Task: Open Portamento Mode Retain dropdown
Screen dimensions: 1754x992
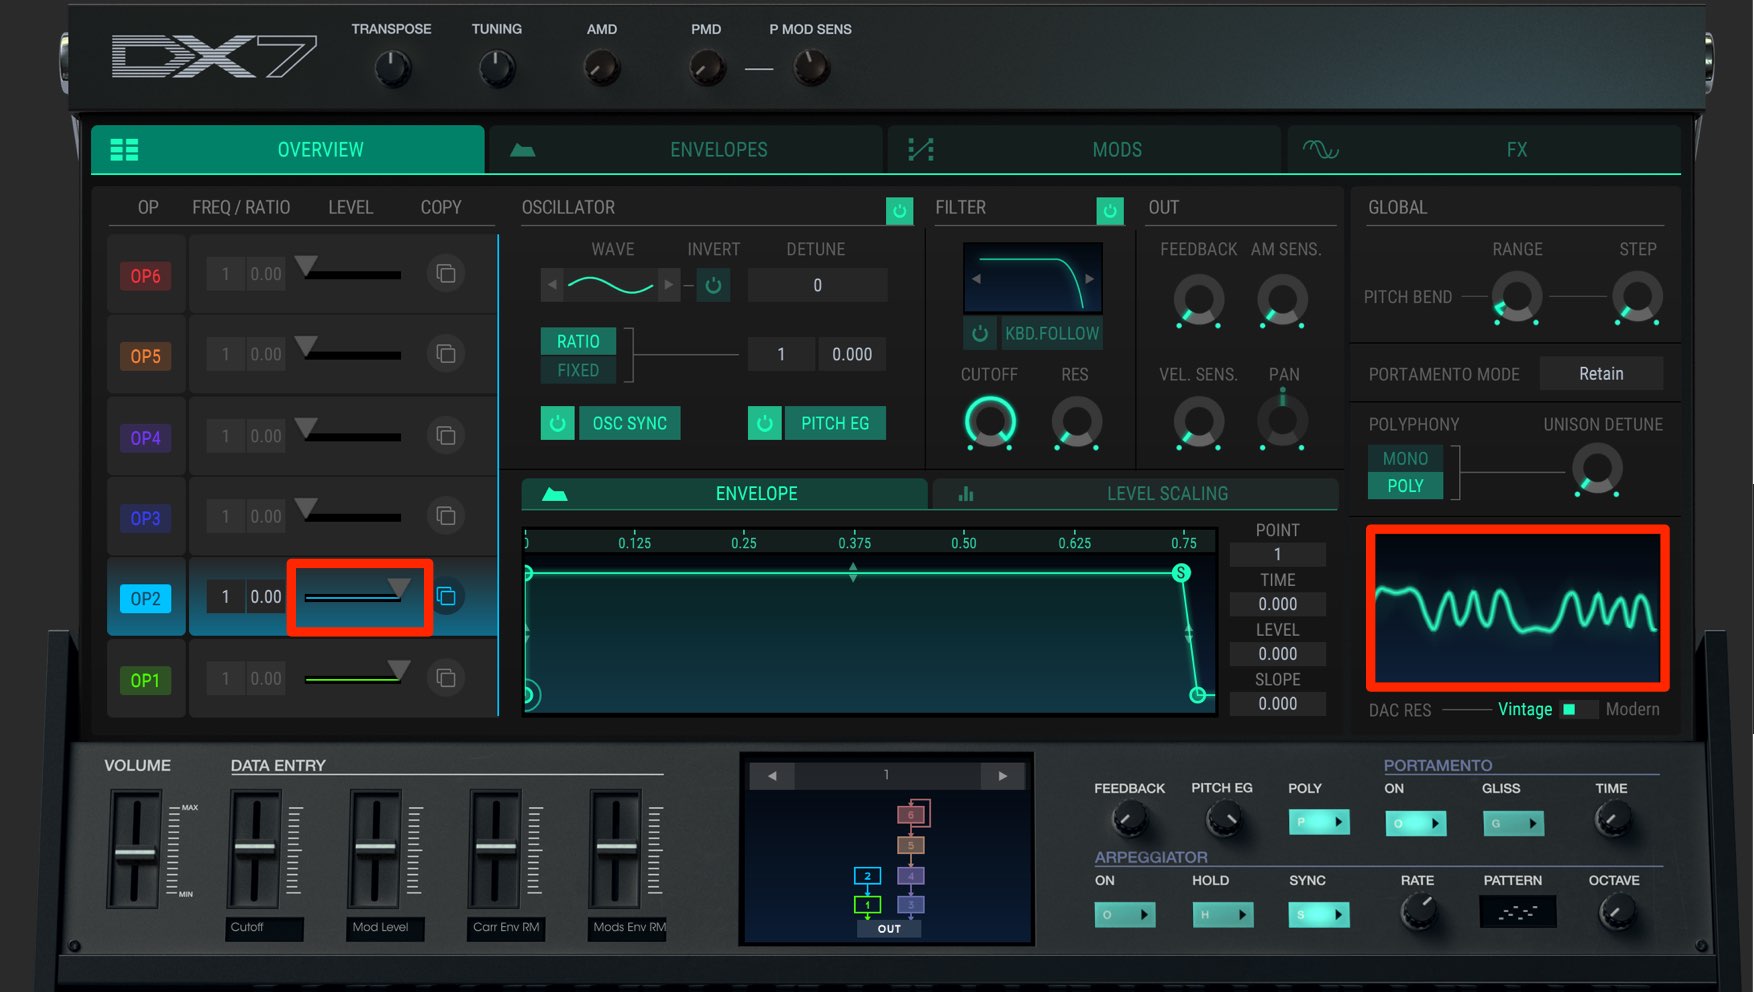Action: 1601,374
